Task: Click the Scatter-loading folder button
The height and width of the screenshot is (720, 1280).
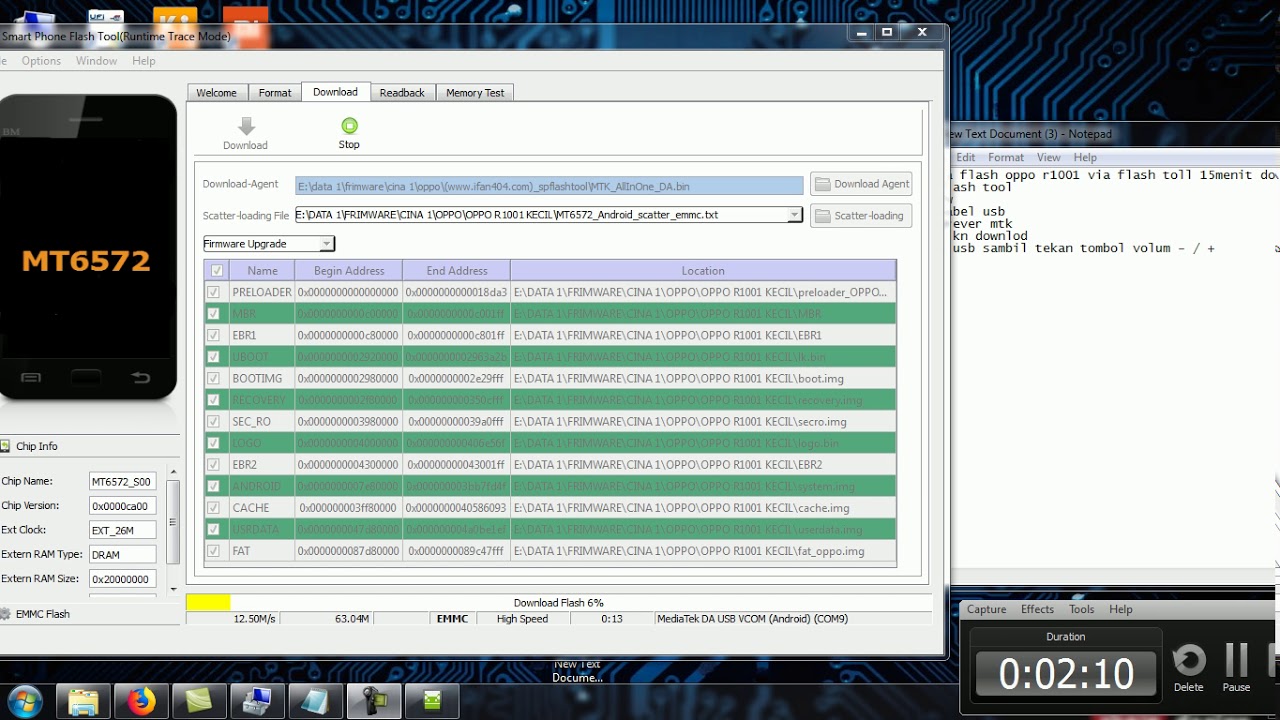Action: pos(861,215)
